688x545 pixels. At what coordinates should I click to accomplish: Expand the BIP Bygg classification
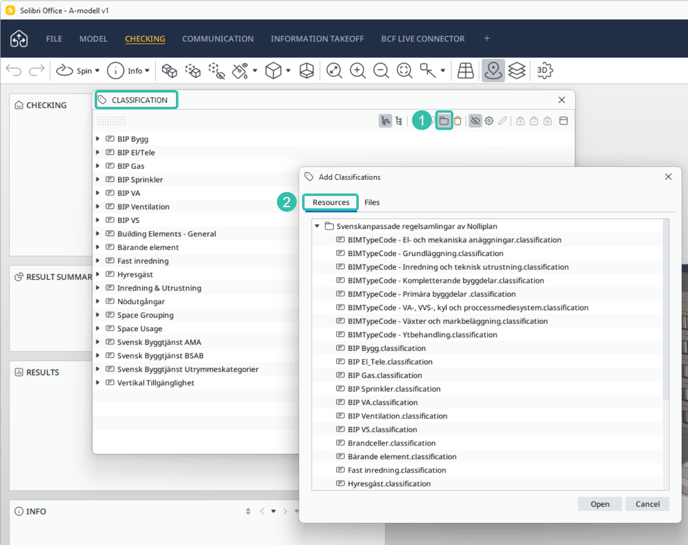(x=97, y=139)
